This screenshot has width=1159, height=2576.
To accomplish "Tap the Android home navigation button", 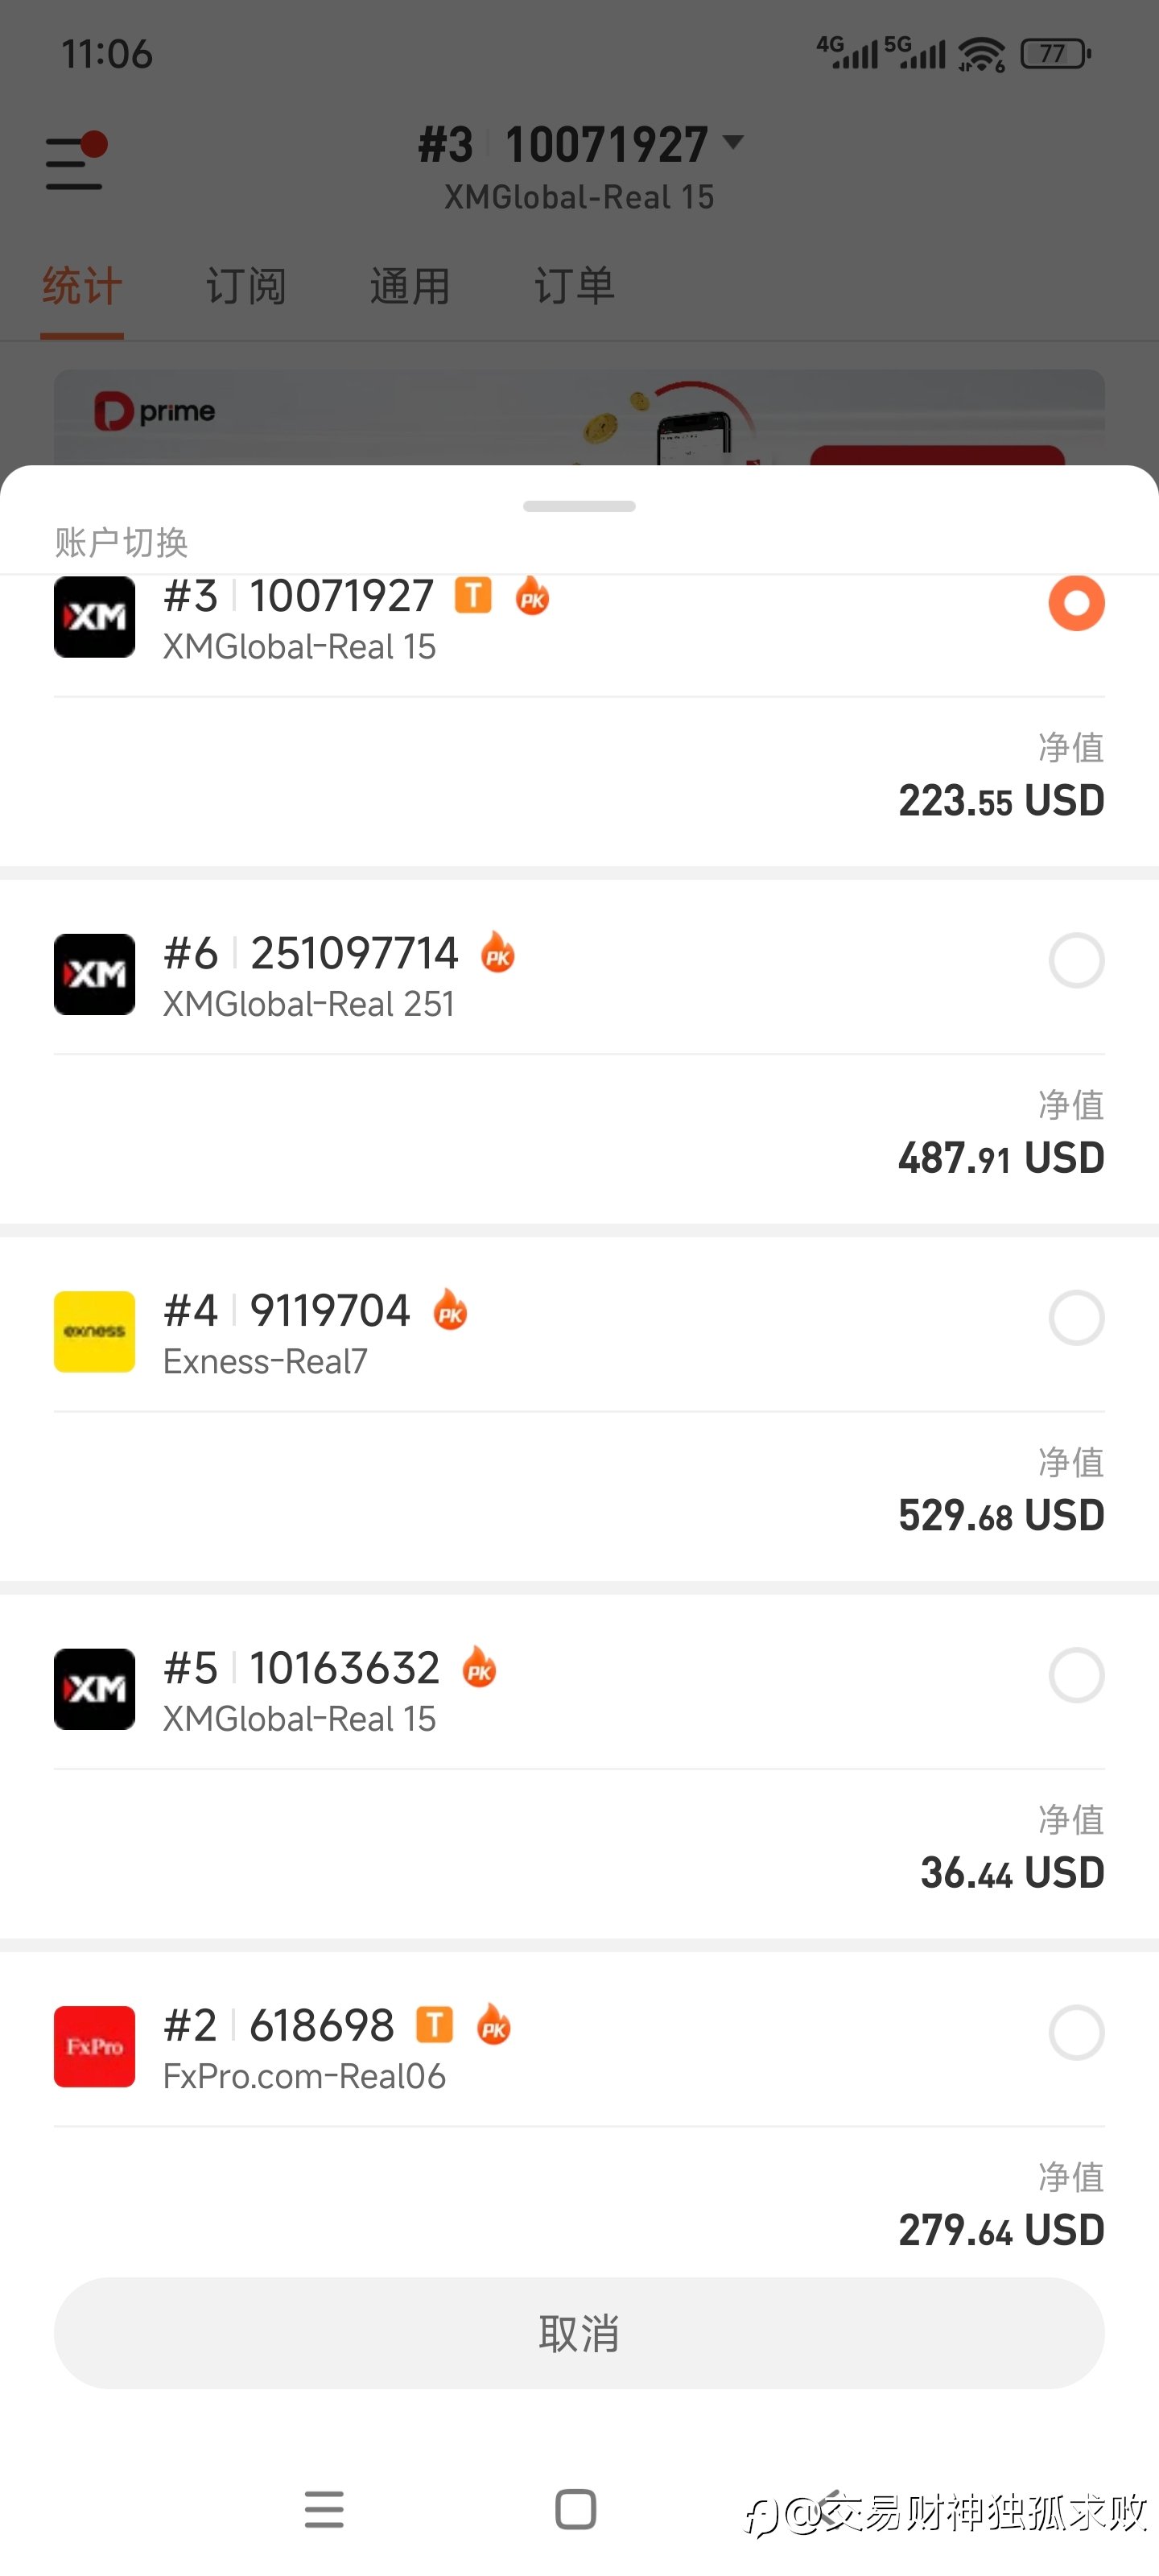I will click(x=576, y=2509).
